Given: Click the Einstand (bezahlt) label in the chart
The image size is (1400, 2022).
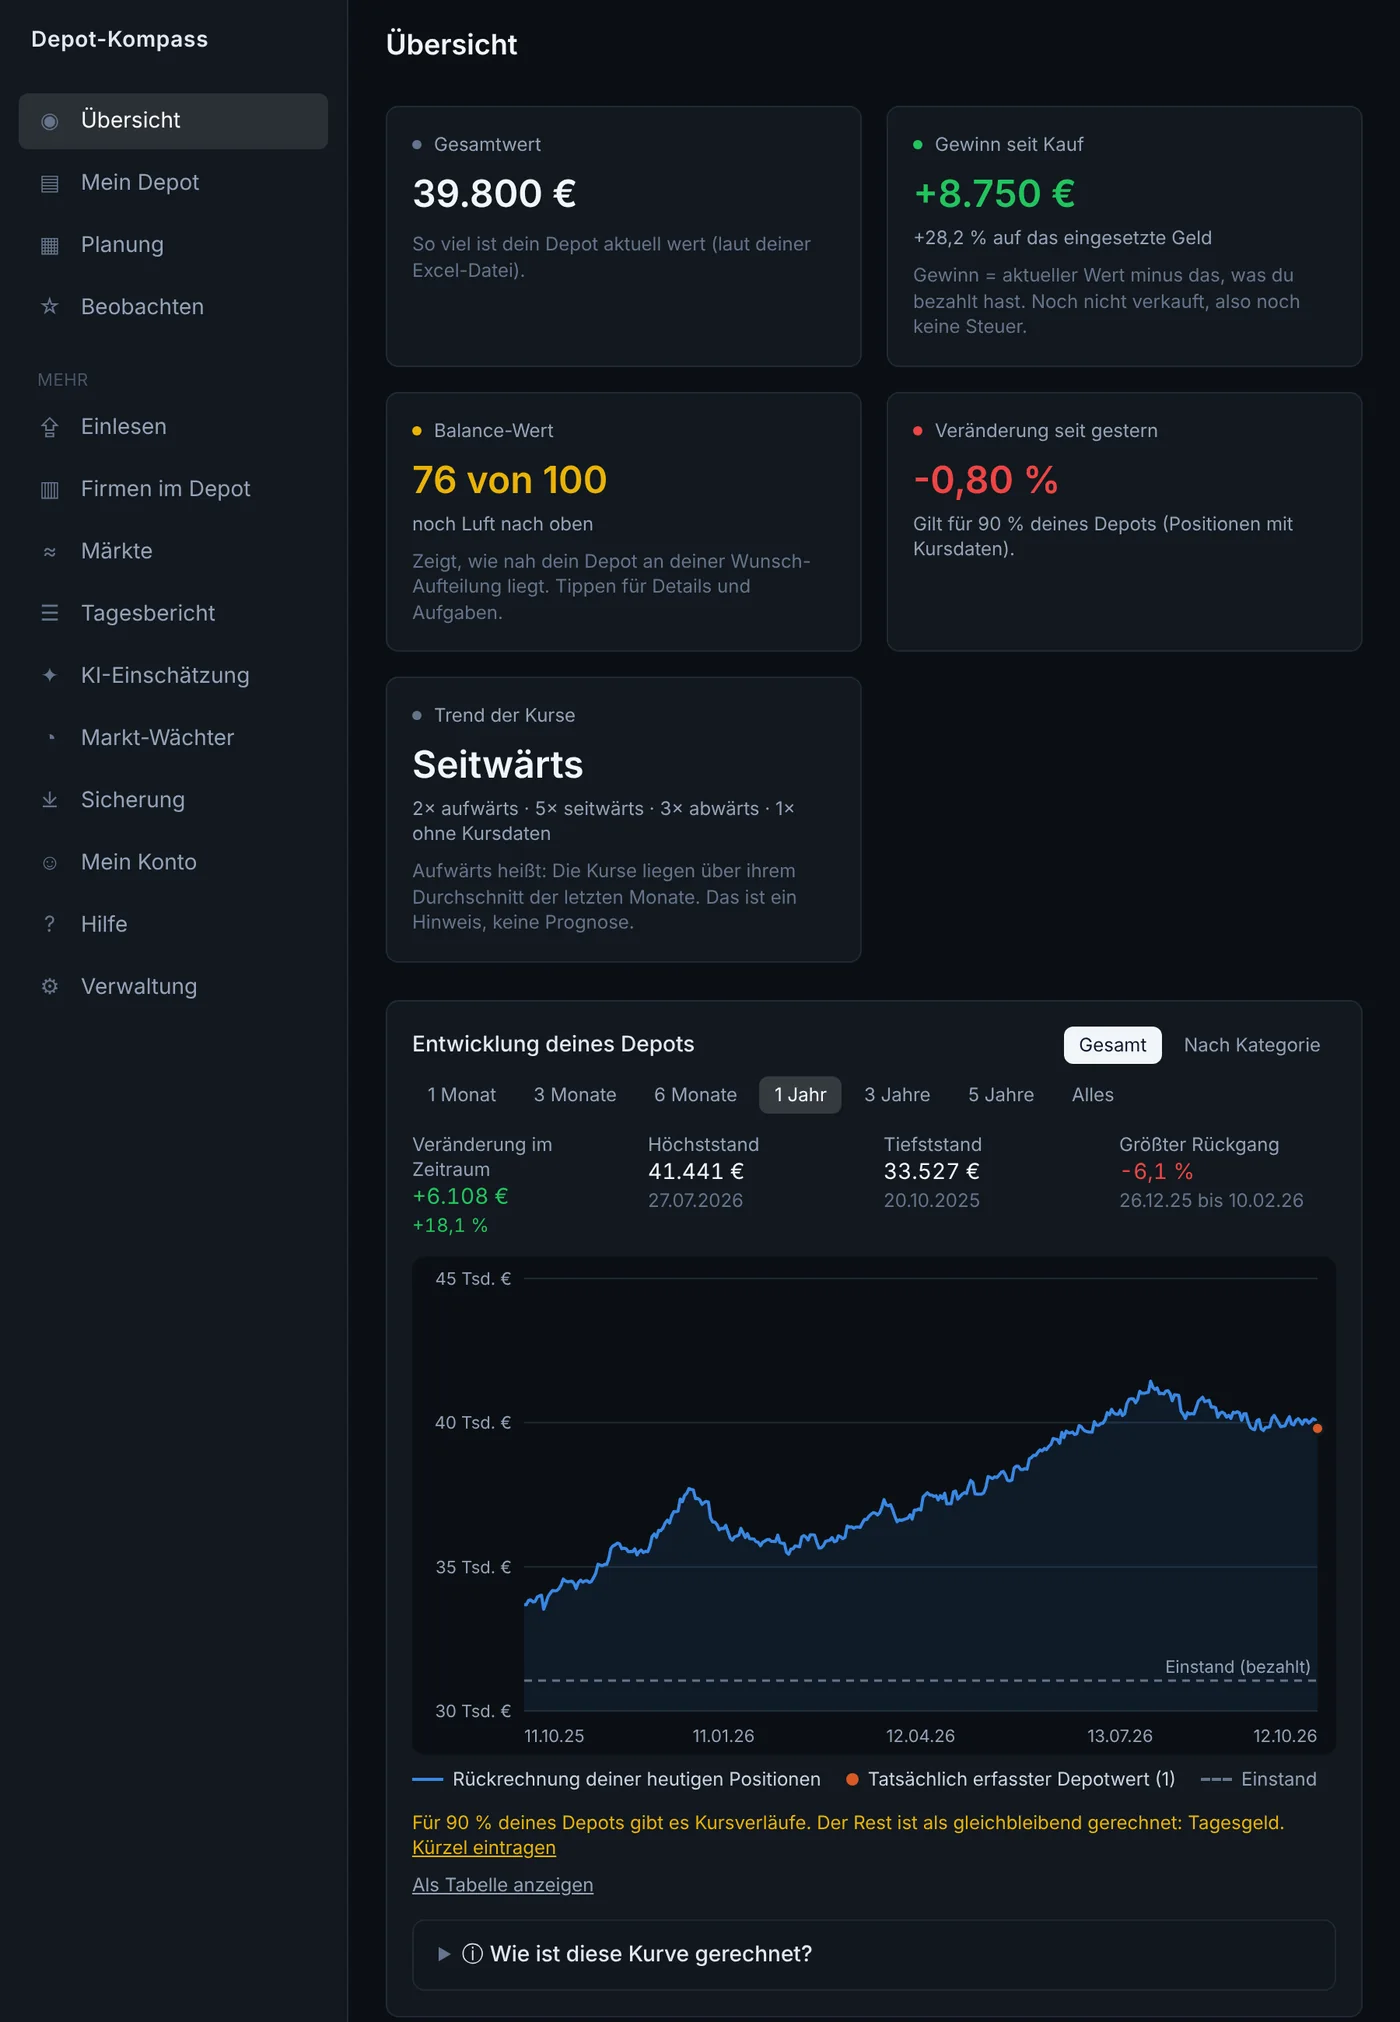Looking at the screenshot, I should 1237,1667.
